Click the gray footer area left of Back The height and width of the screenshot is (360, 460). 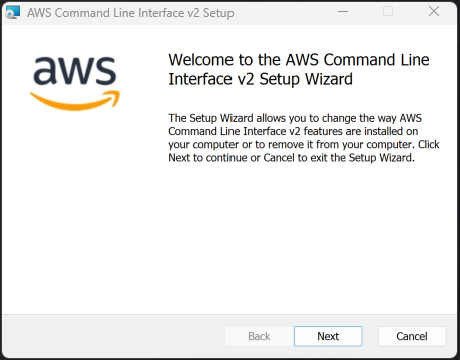[x=113, y=336]
